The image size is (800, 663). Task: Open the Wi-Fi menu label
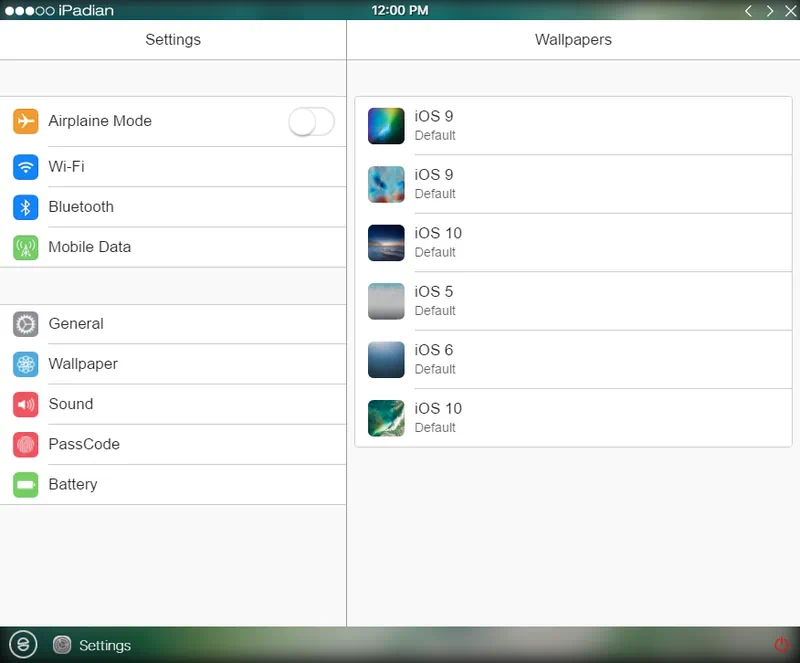click(66, 167)
